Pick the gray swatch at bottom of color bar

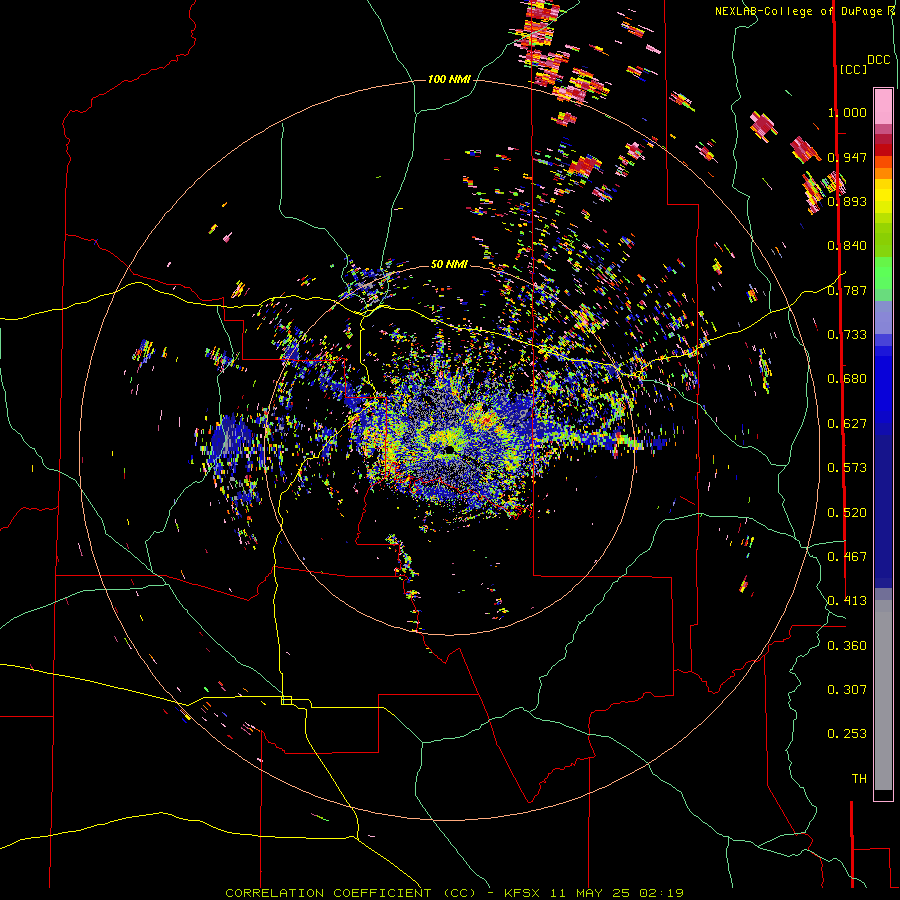tap(883, 695)
